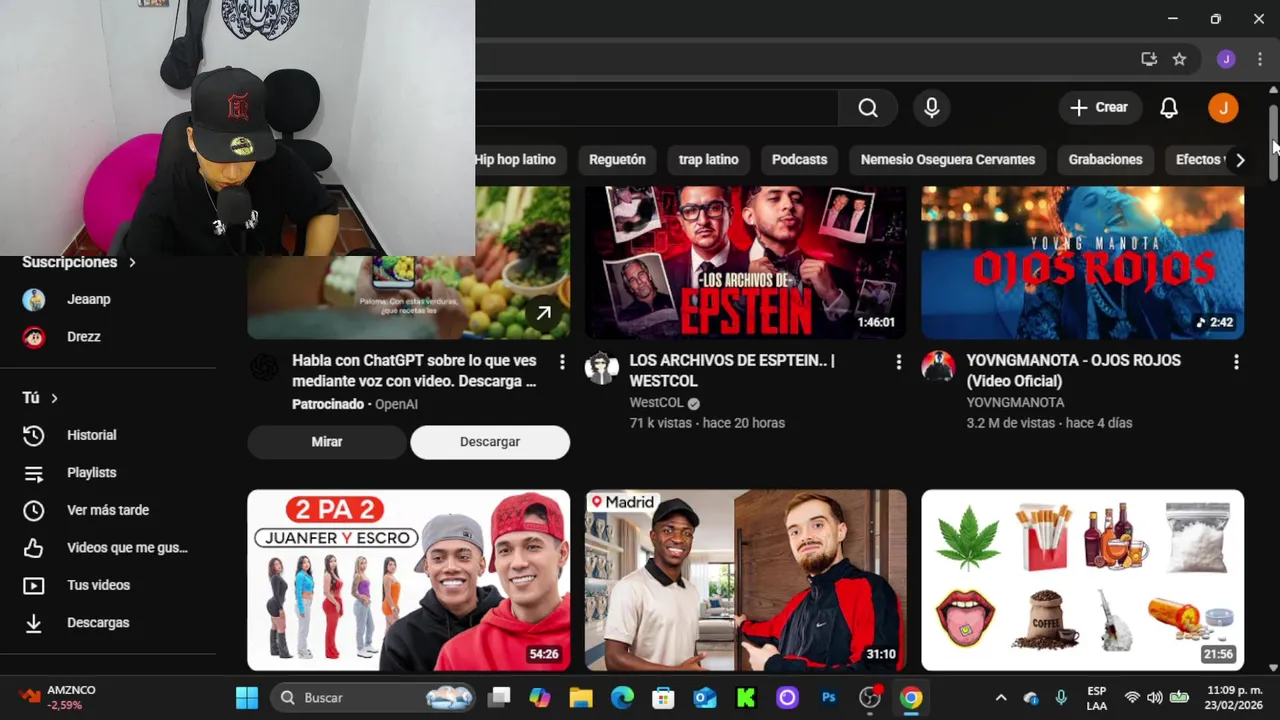The image size is (1280, 720).
Task: Open Task View in the taskbar
Action: (499, 698)
